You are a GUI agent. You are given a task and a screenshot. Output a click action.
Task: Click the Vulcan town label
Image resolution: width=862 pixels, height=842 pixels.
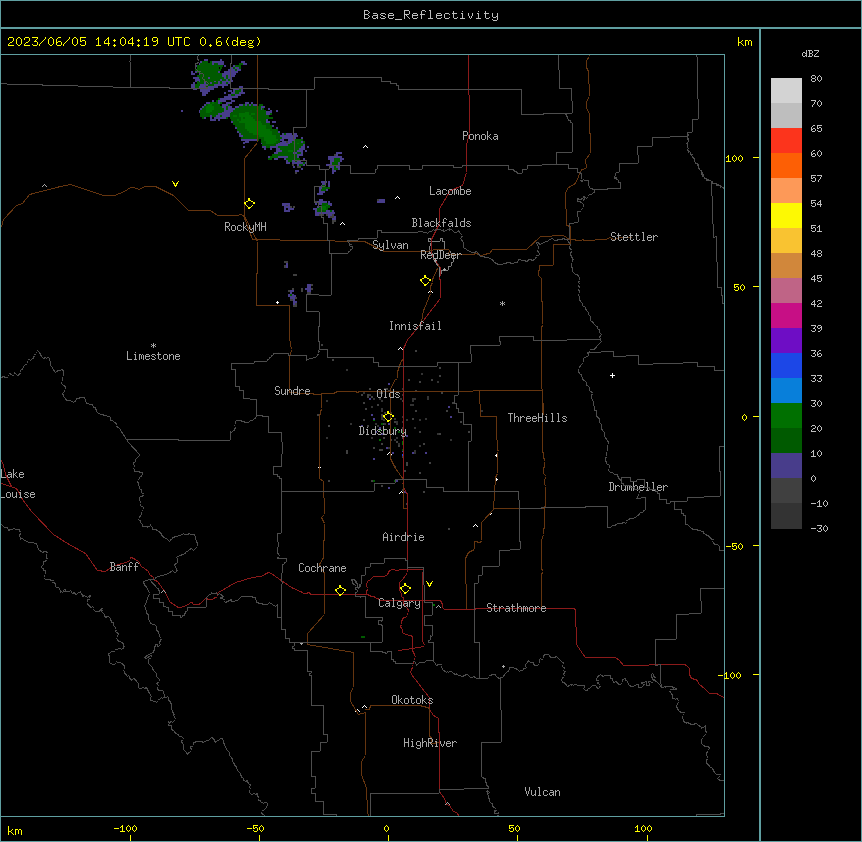click(x=543, y=792)
